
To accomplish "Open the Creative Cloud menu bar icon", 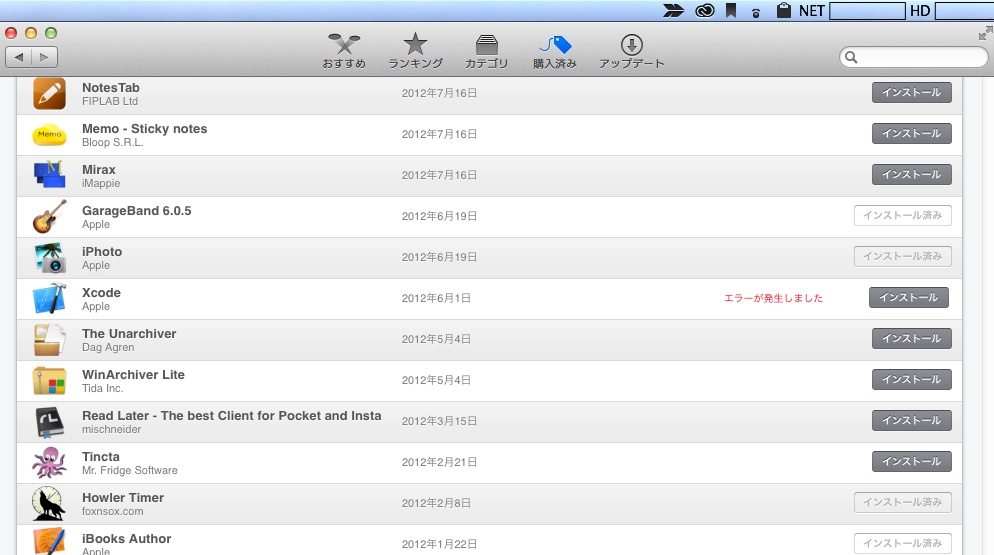I will coord(705,11).
